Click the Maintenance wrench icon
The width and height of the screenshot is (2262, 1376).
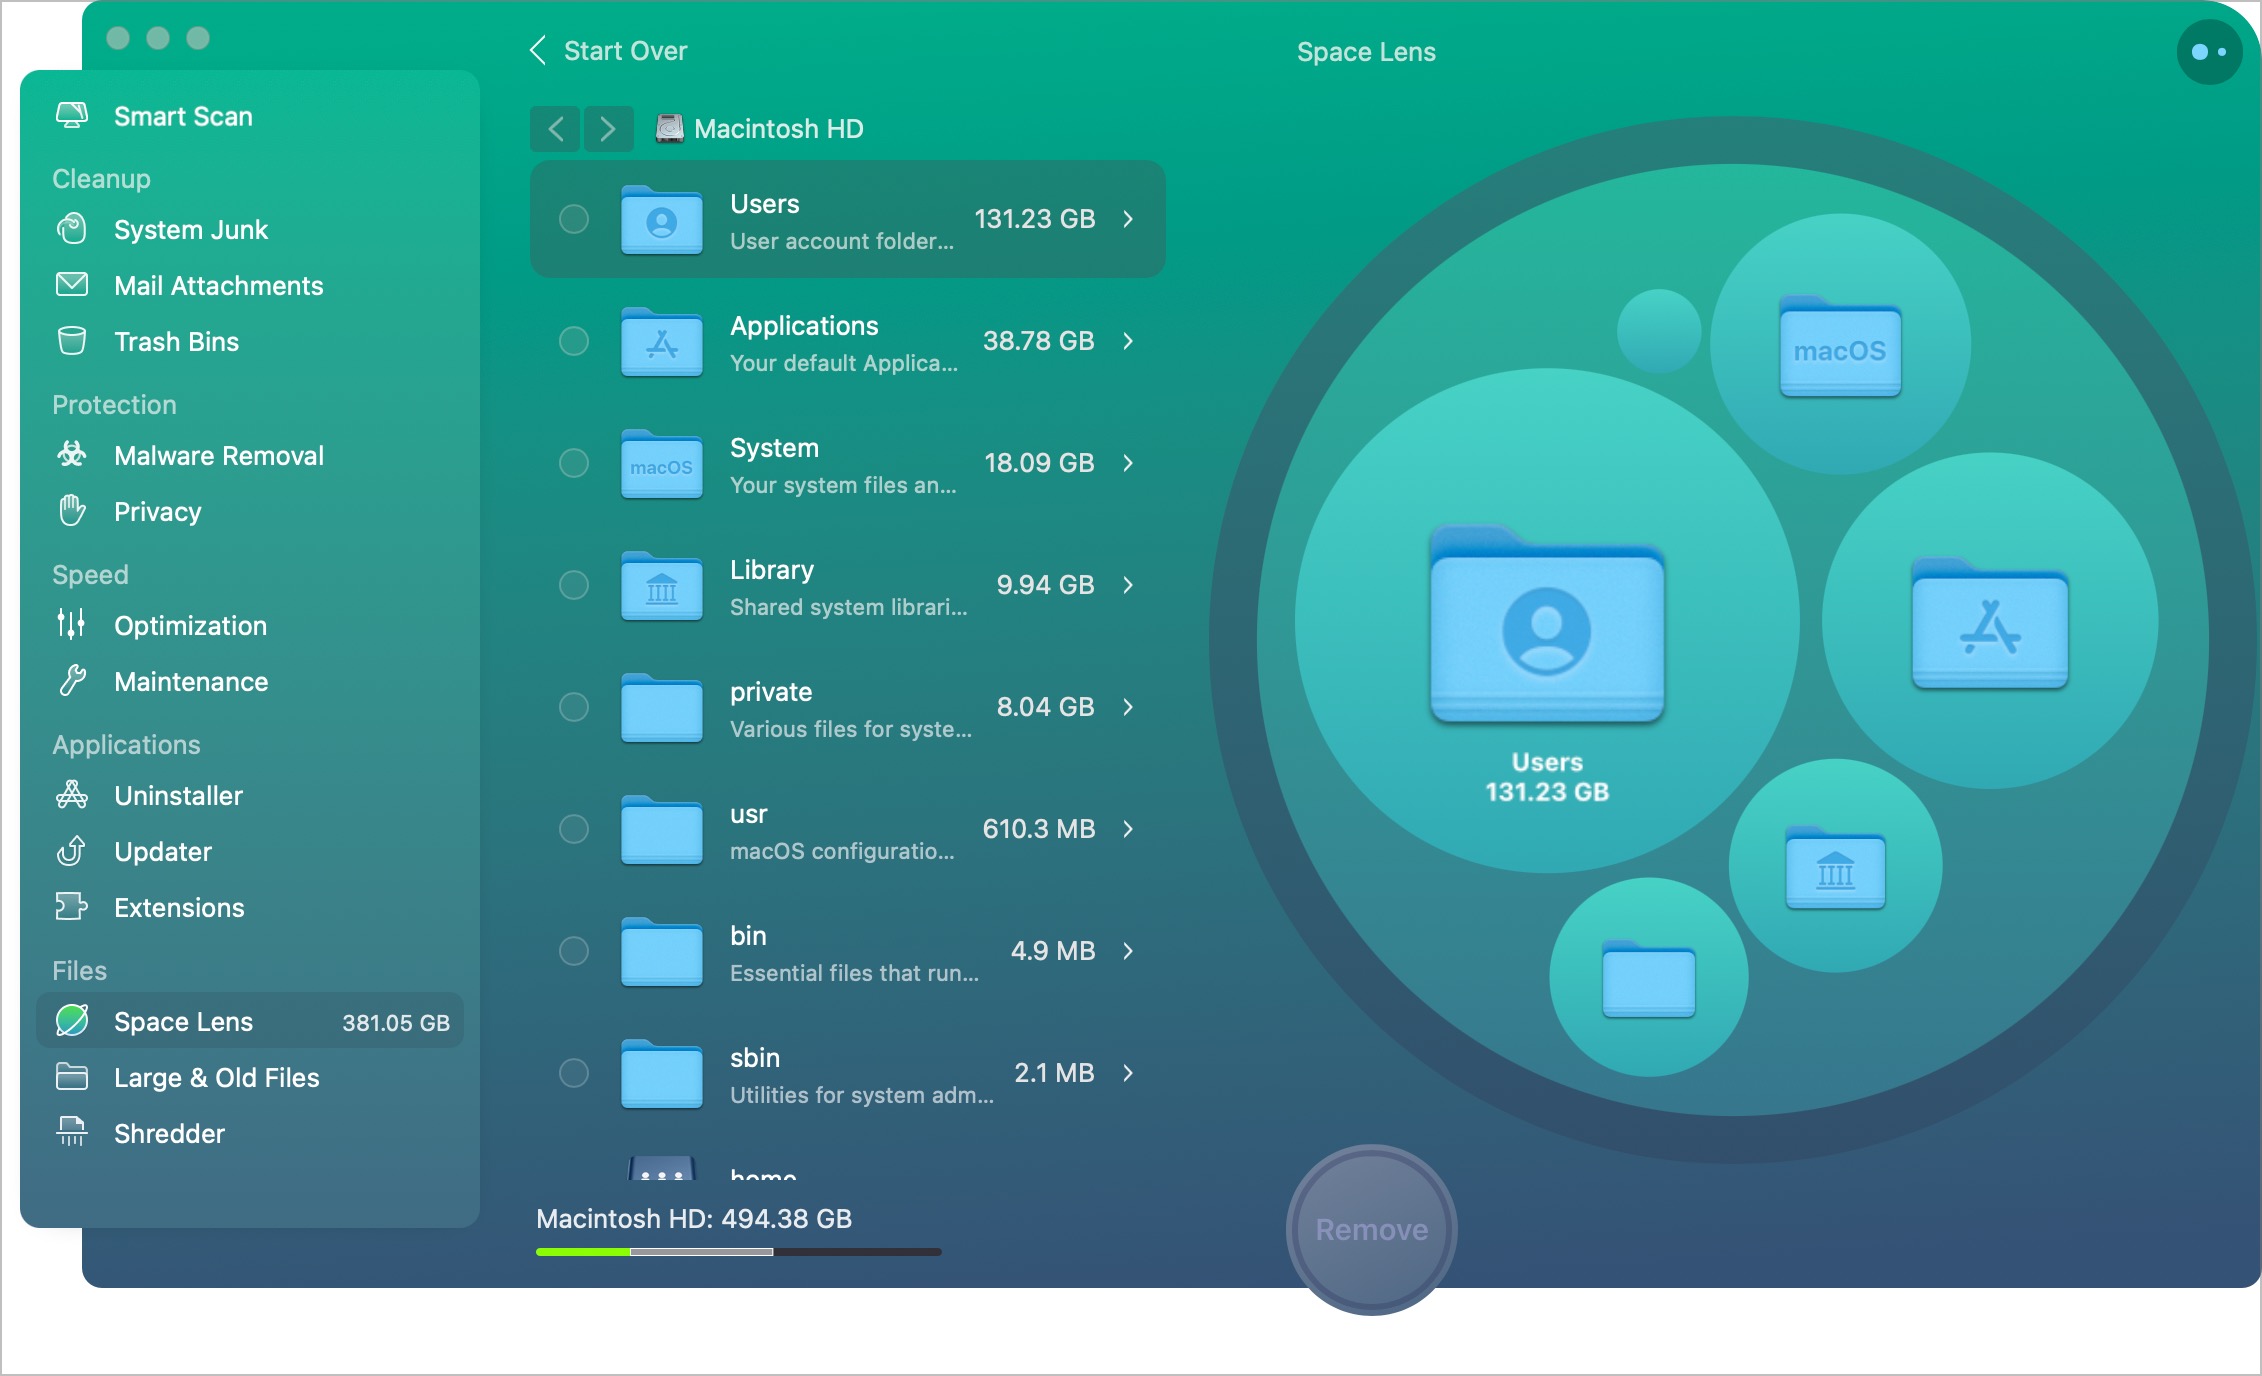(71, 681)
